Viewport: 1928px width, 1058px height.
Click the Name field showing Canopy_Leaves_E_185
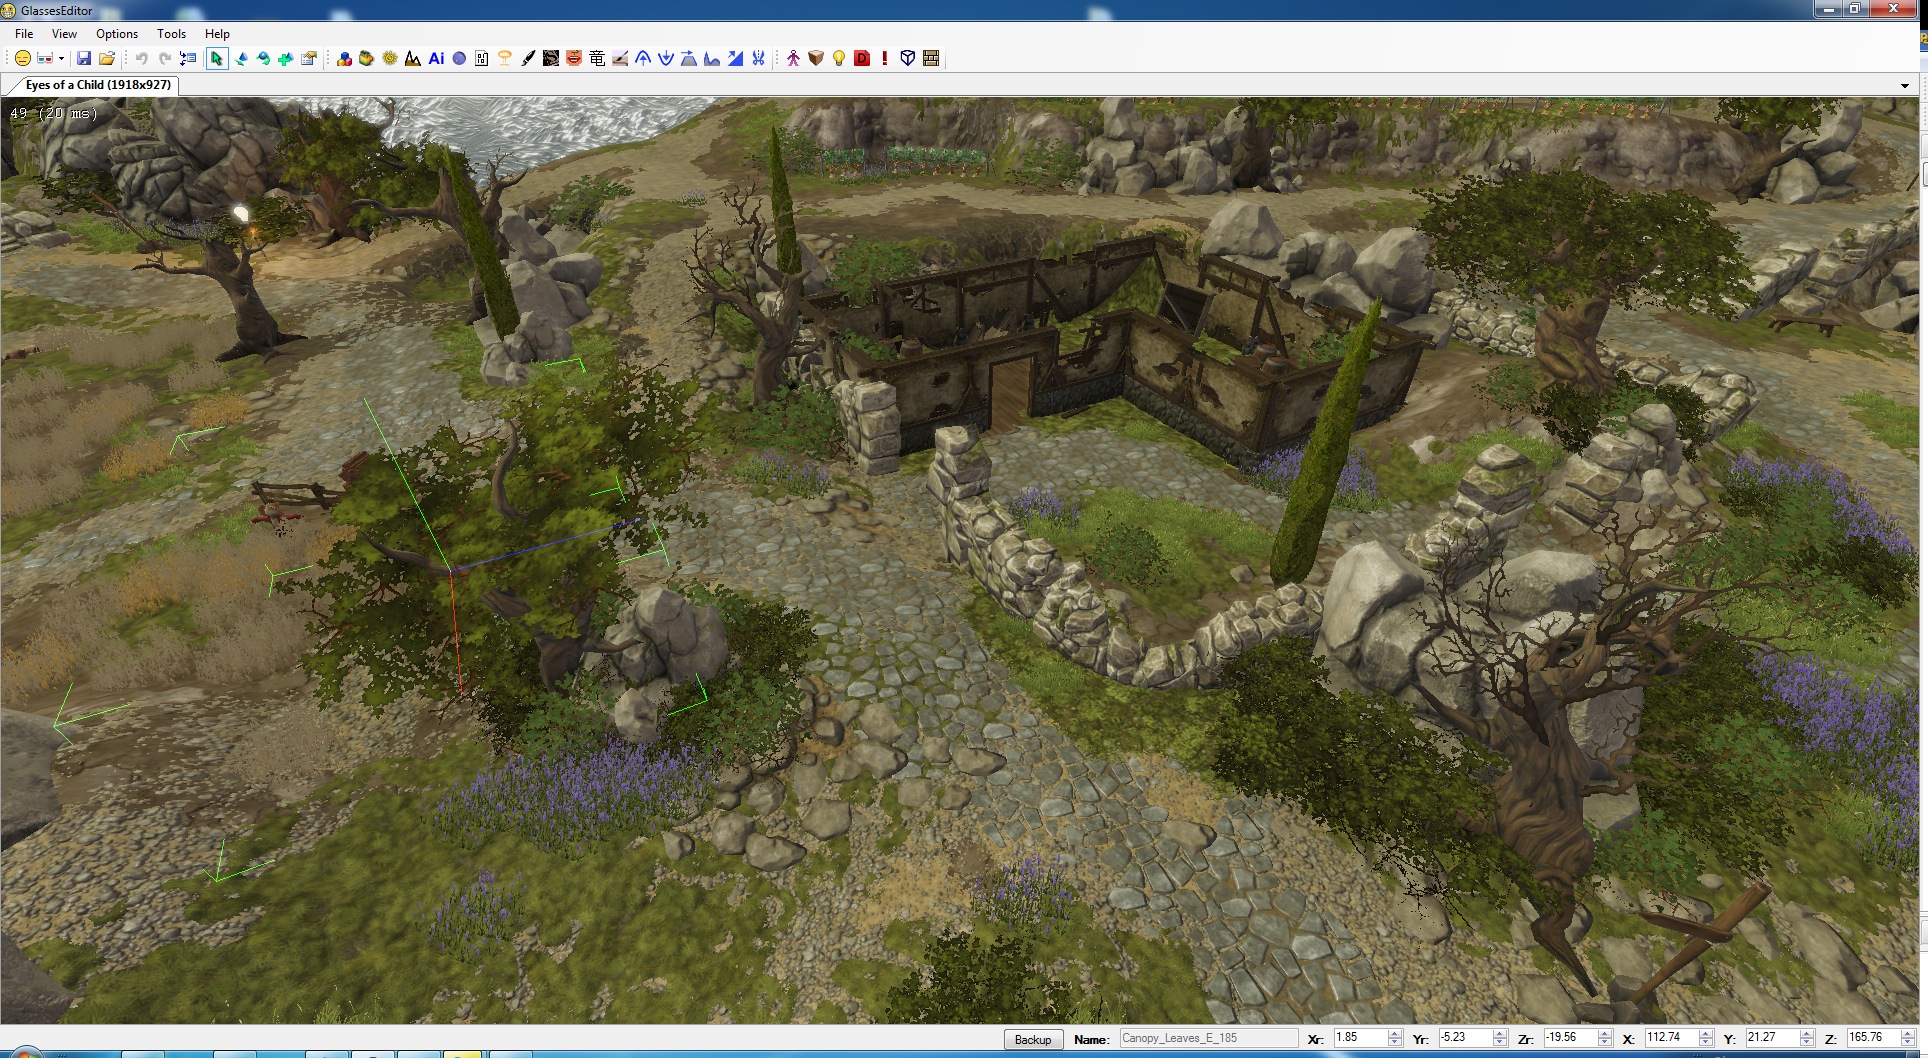(1207, 1038)
